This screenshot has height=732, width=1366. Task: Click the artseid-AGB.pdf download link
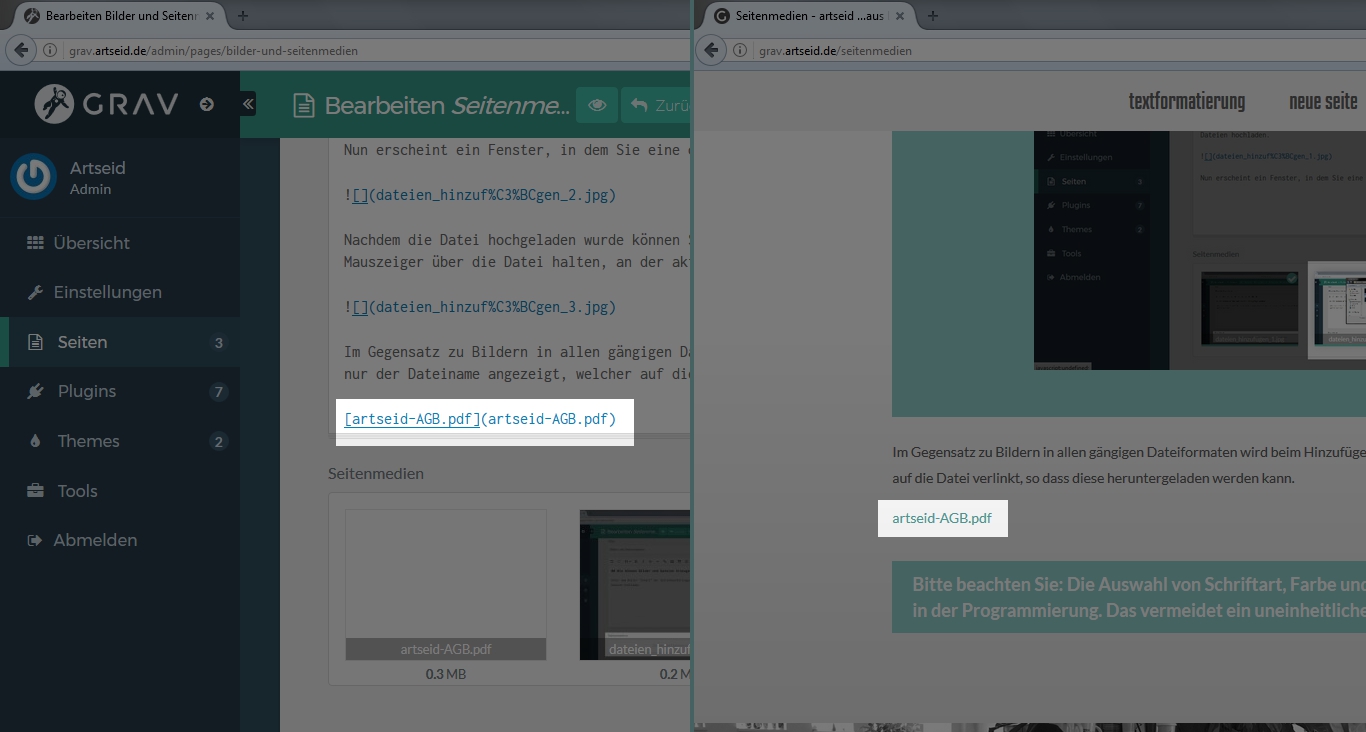[942, 518]
